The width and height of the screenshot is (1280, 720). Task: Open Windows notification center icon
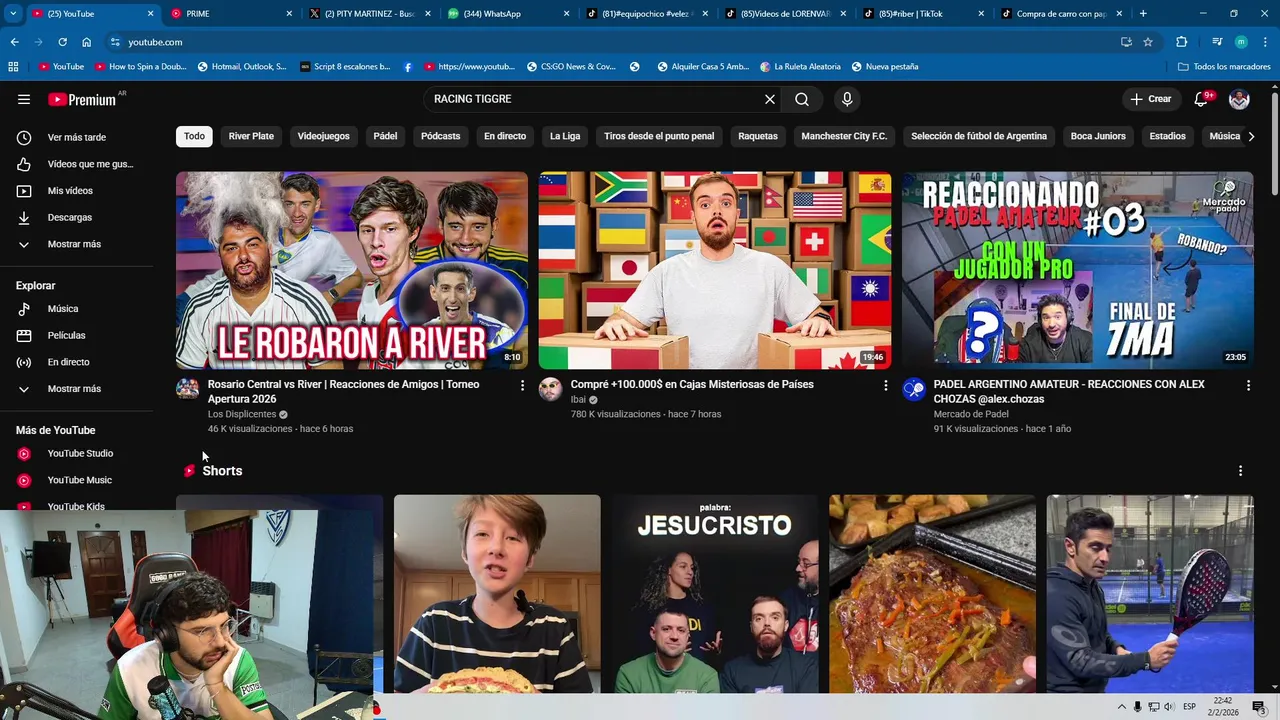tap(1258, 707)
